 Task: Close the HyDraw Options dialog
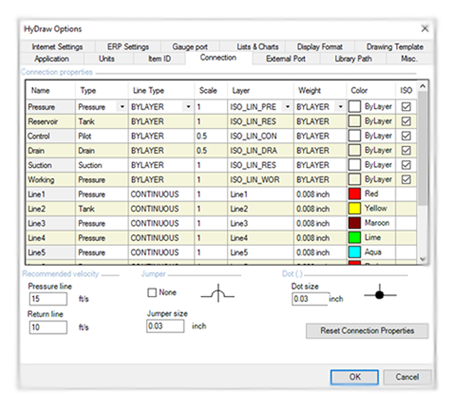[425, 29]
